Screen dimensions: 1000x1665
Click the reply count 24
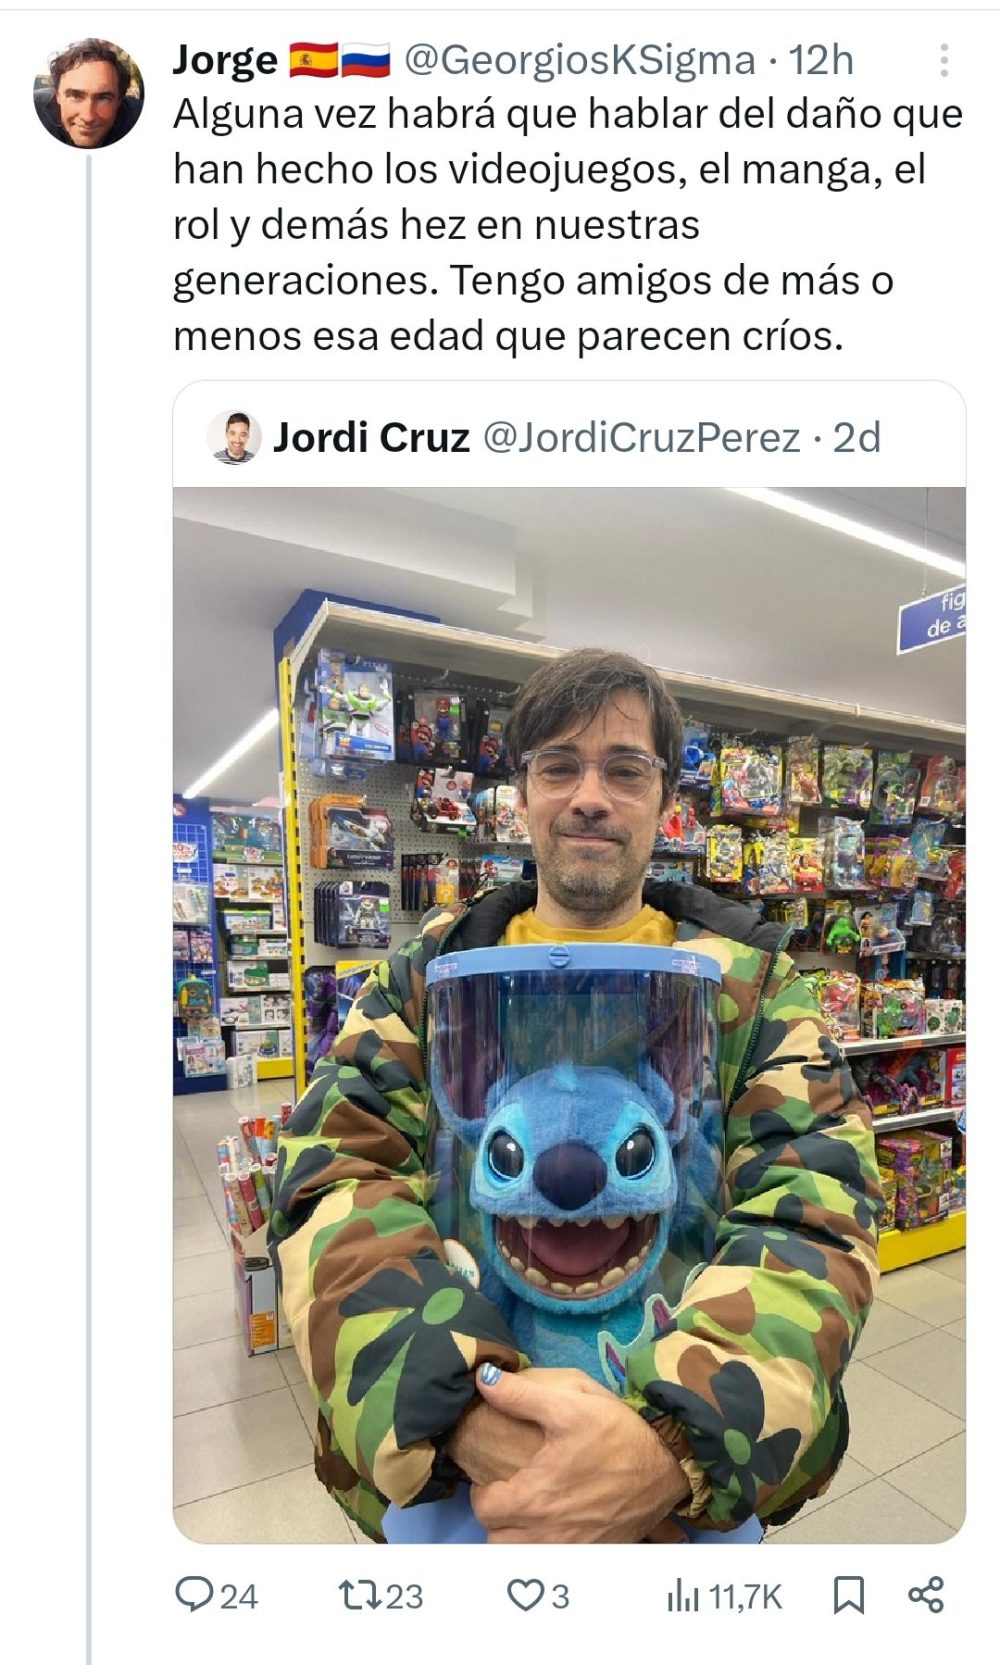click(x=239, y=1597)
